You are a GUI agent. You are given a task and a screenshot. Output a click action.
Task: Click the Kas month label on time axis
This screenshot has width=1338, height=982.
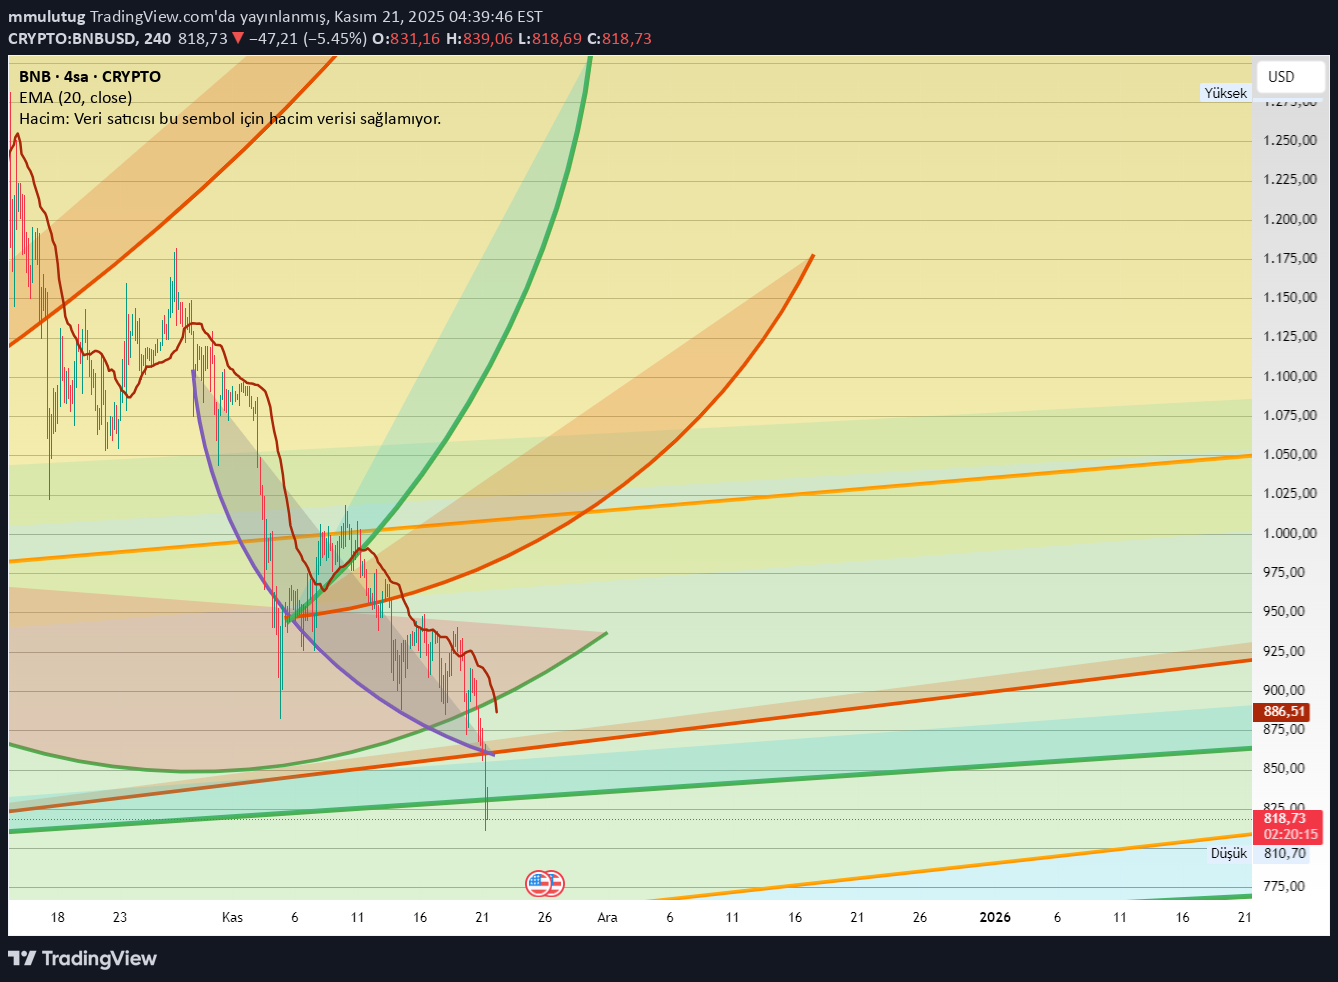click(x=232, y=917)
